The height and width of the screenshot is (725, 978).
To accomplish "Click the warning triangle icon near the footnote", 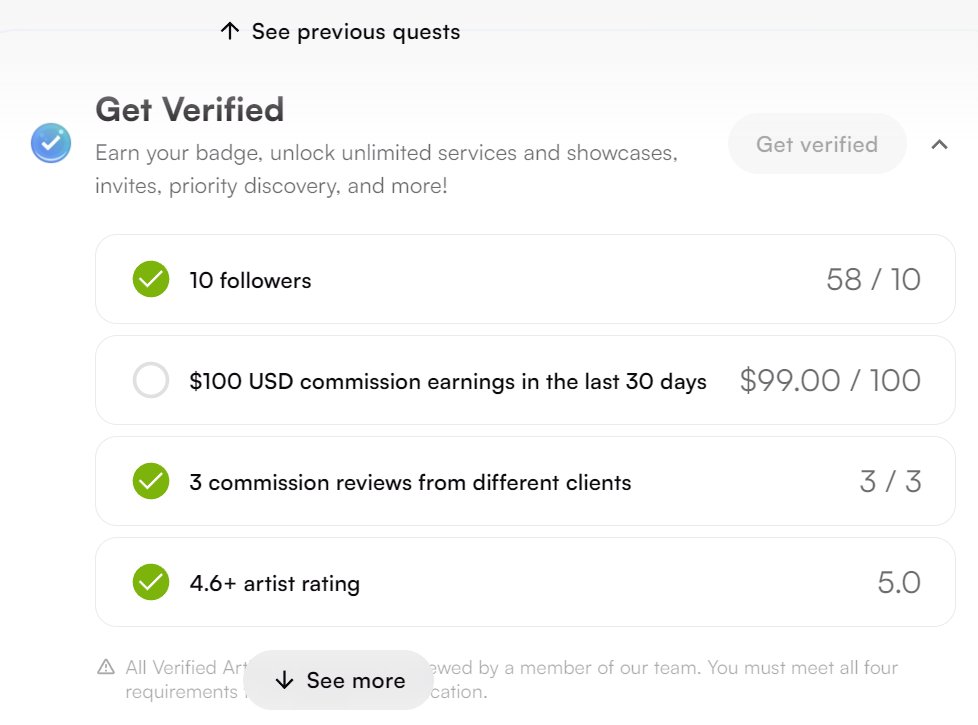I will (106, 667).
